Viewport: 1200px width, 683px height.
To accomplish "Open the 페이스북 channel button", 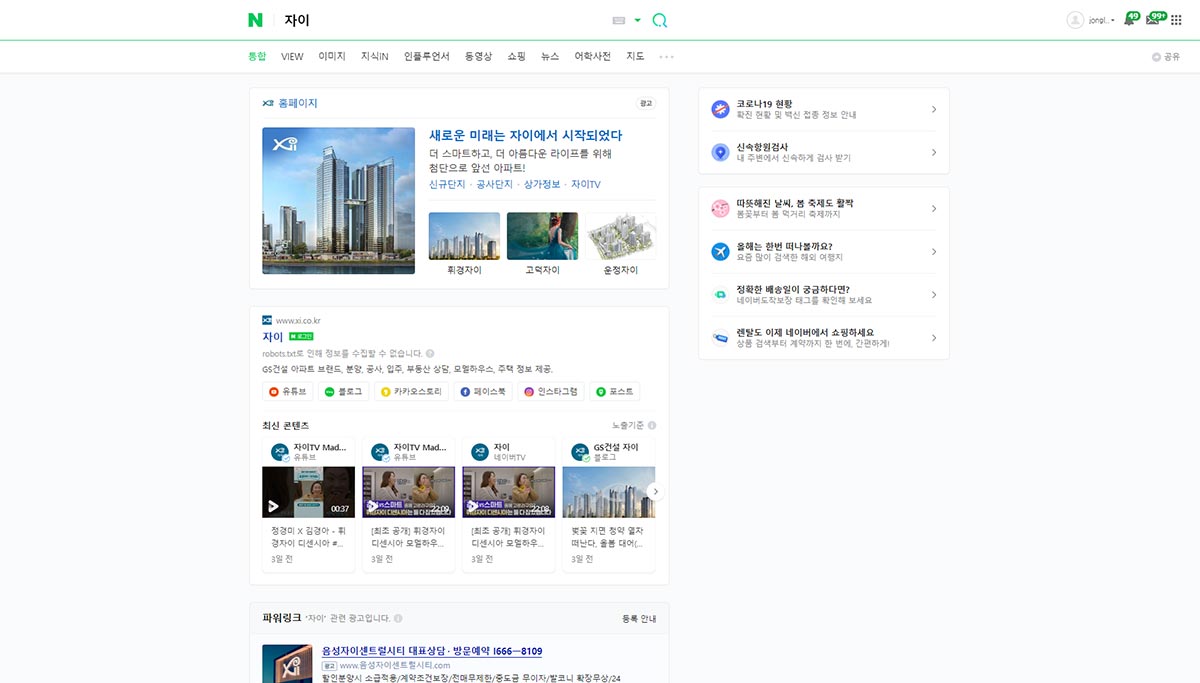I will [483, 392].
